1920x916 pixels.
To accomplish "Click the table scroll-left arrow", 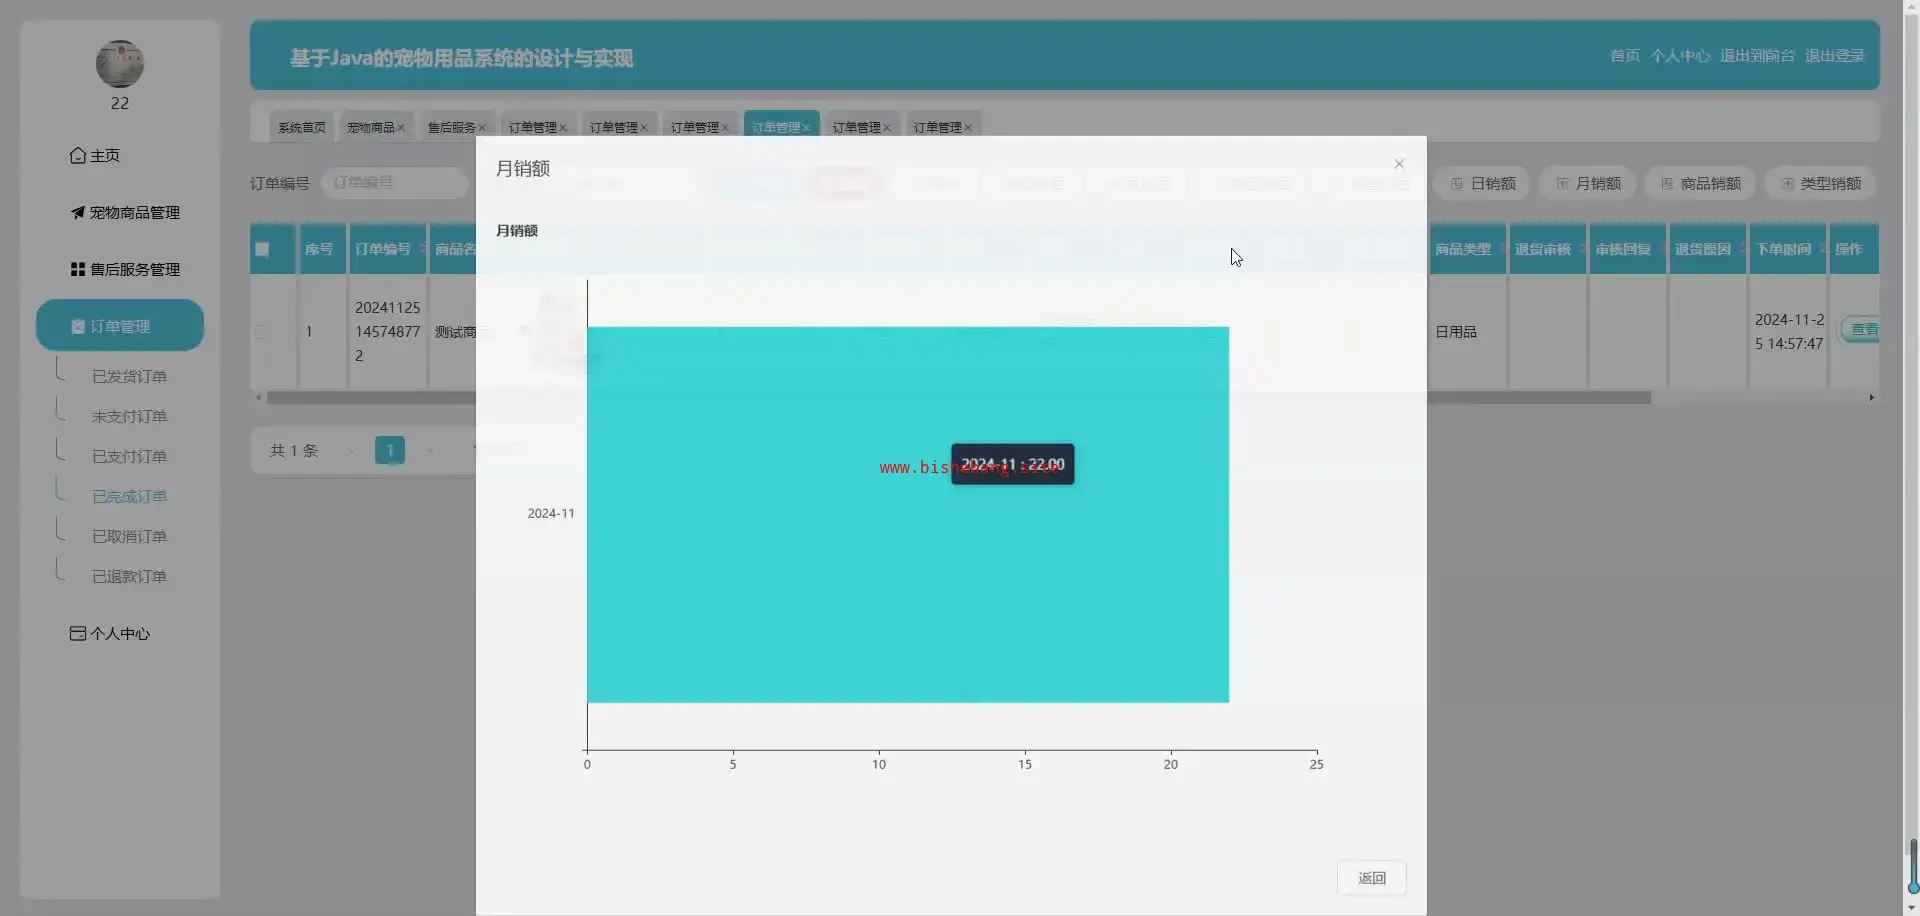I will [x=259, y=397].
